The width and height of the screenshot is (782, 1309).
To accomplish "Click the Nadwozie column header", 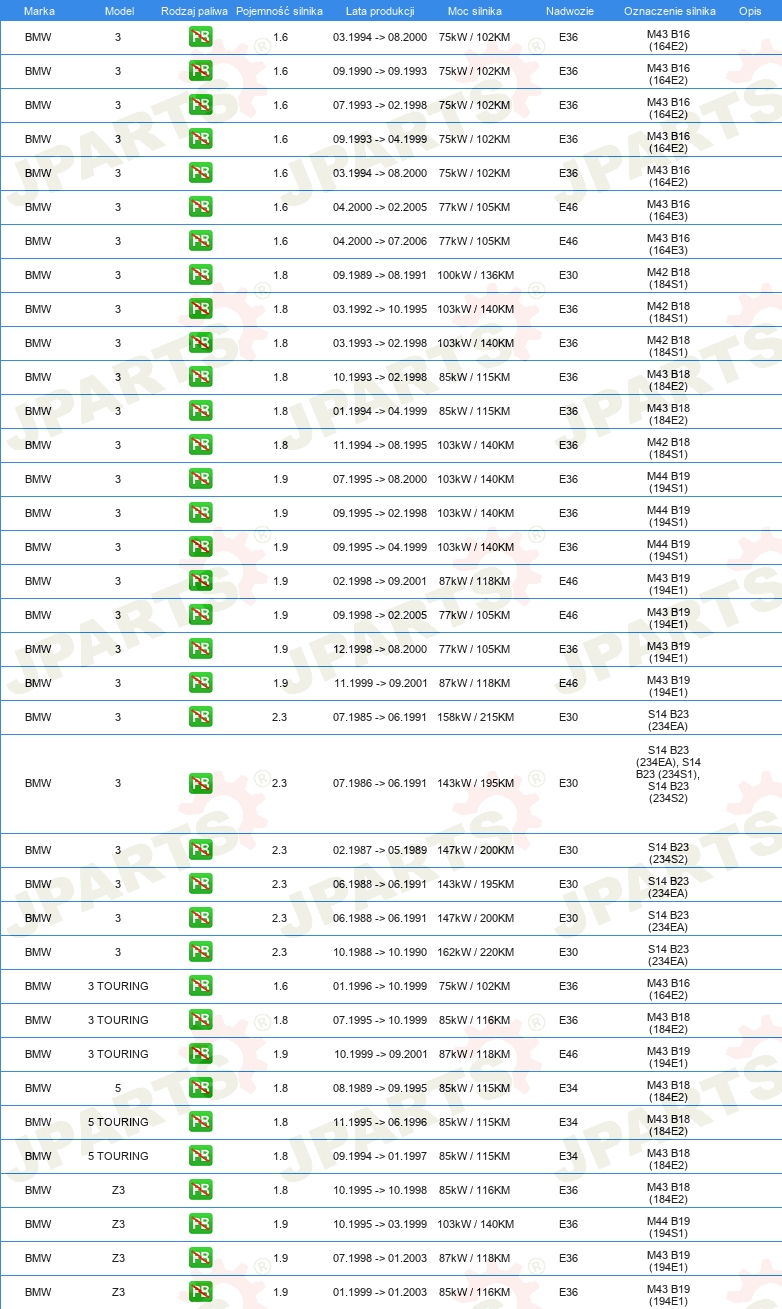I will point(568,11).
